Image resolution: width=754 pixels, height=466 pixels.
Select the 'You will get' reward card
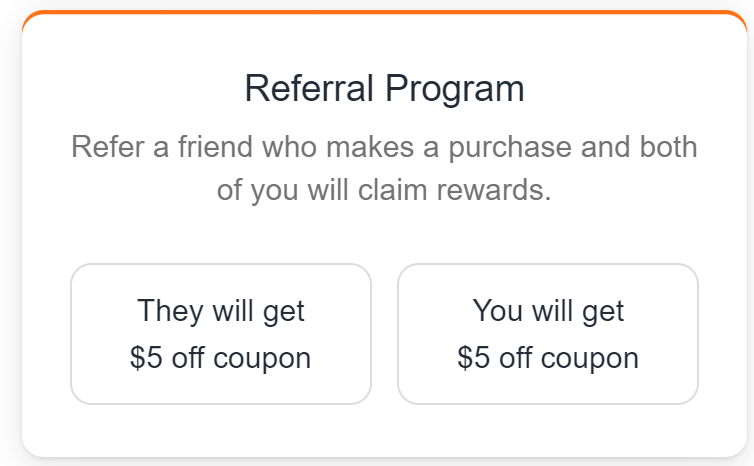548,334
